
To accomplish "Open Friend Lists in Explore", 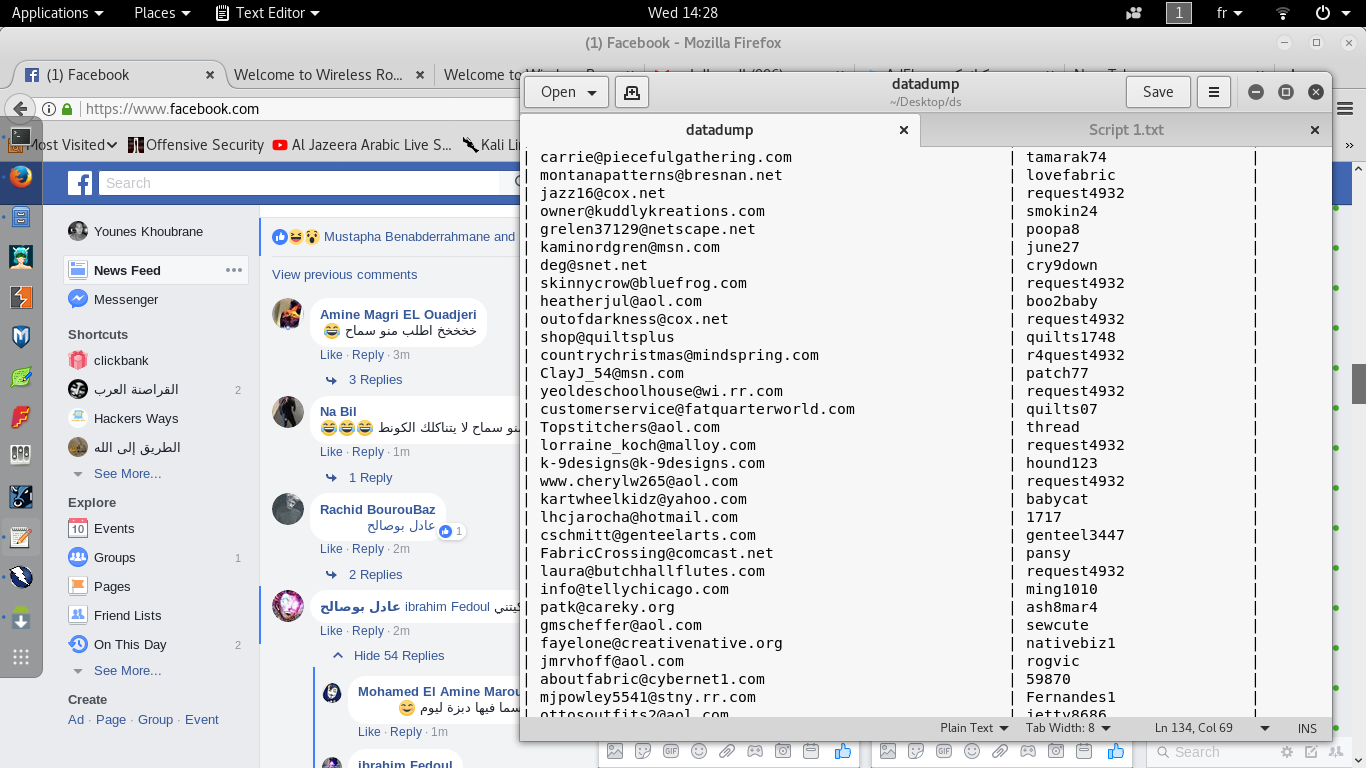I will tap(127, 616).
